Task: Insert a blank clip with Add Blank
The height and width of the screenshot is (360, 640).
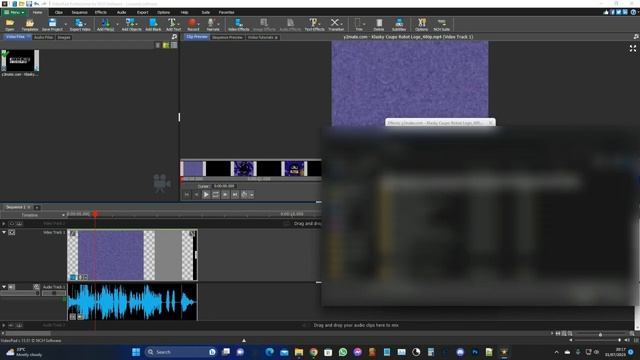Action: [x=153, y=24]
